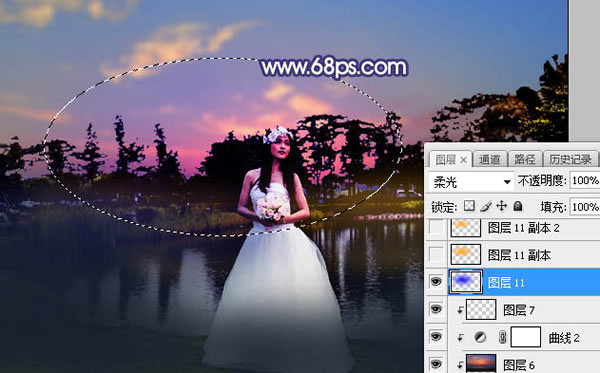Click the 不透明度 percentage field
The height and width of the screenshot is (373, 600).
coord(585,180)
